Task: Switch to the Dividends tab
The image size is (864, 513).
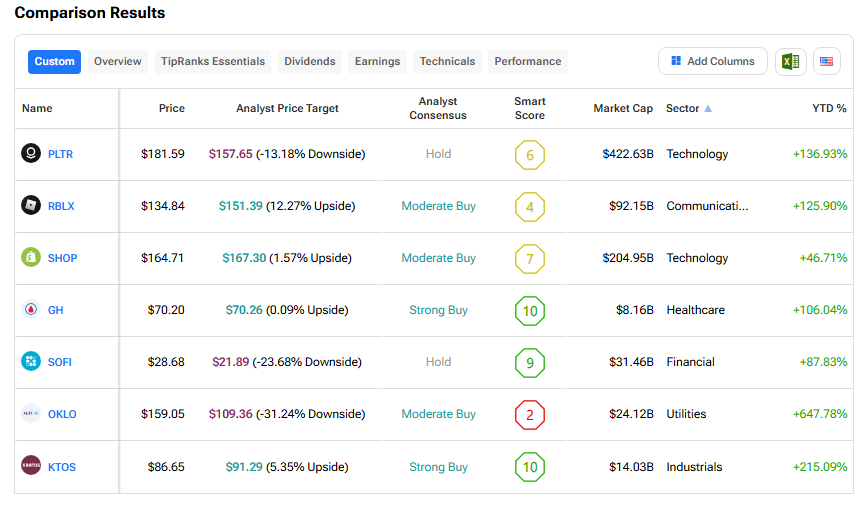Action: [310, 61]
